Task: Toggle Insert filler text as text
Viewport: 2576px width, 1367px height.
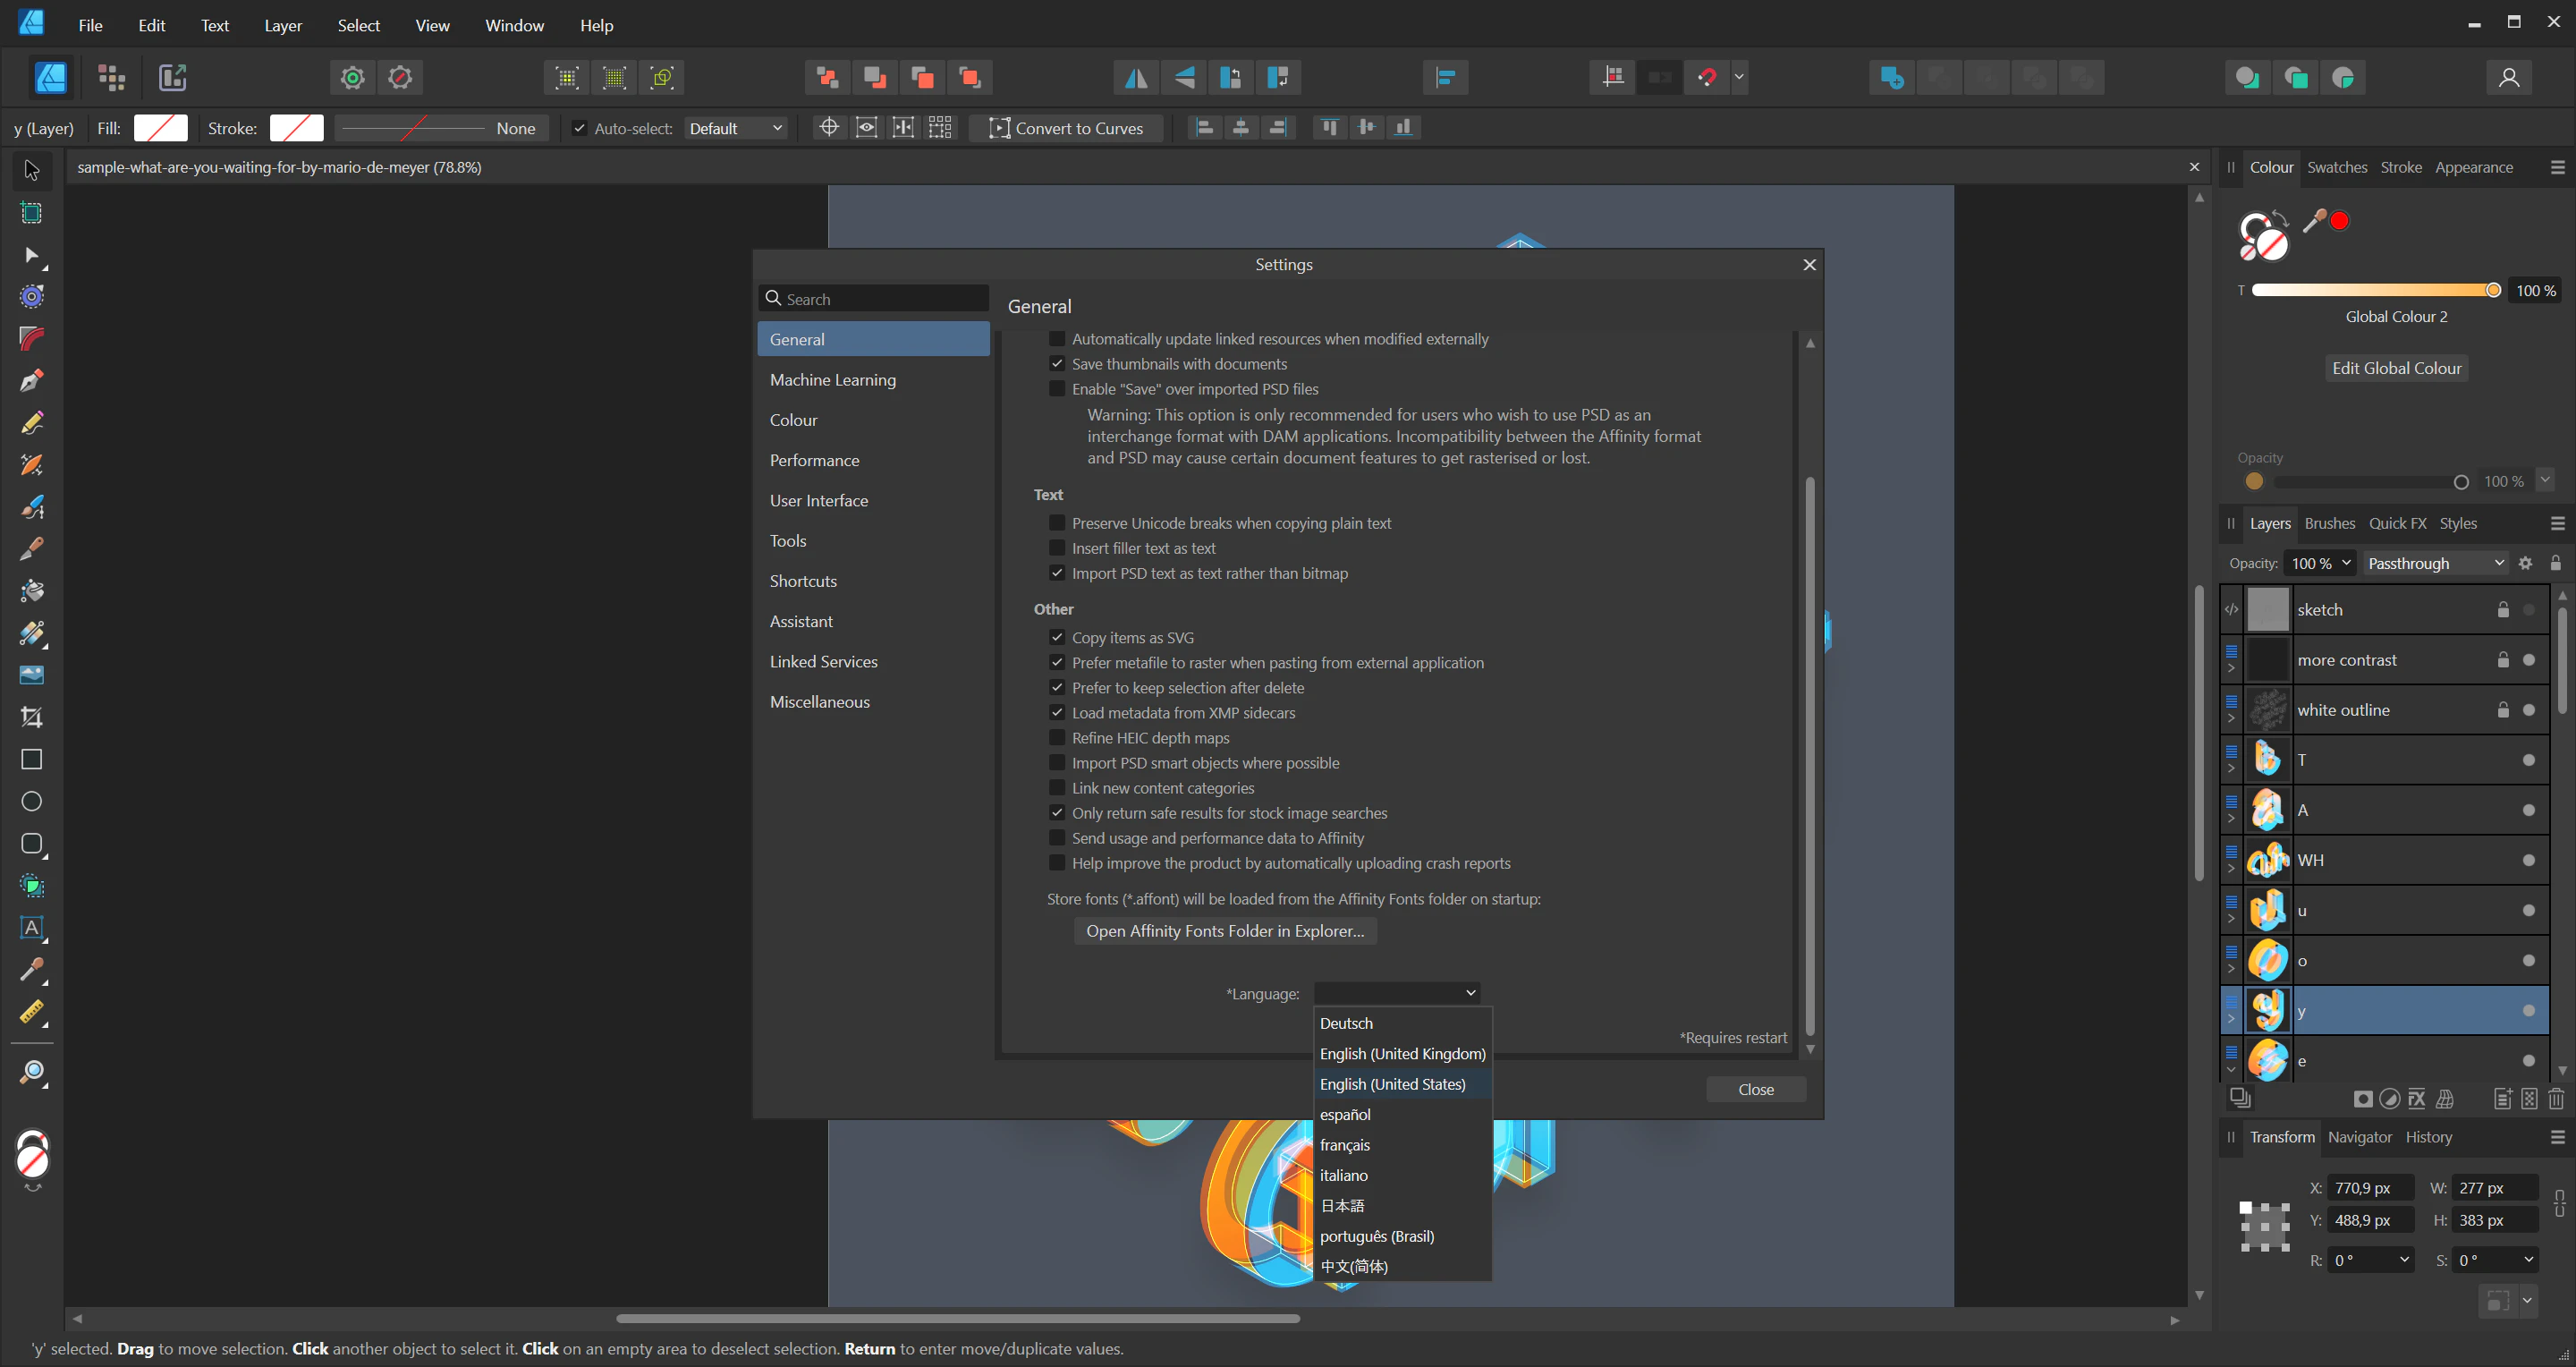Action: pyautogui.click(x=1056, y=548)
